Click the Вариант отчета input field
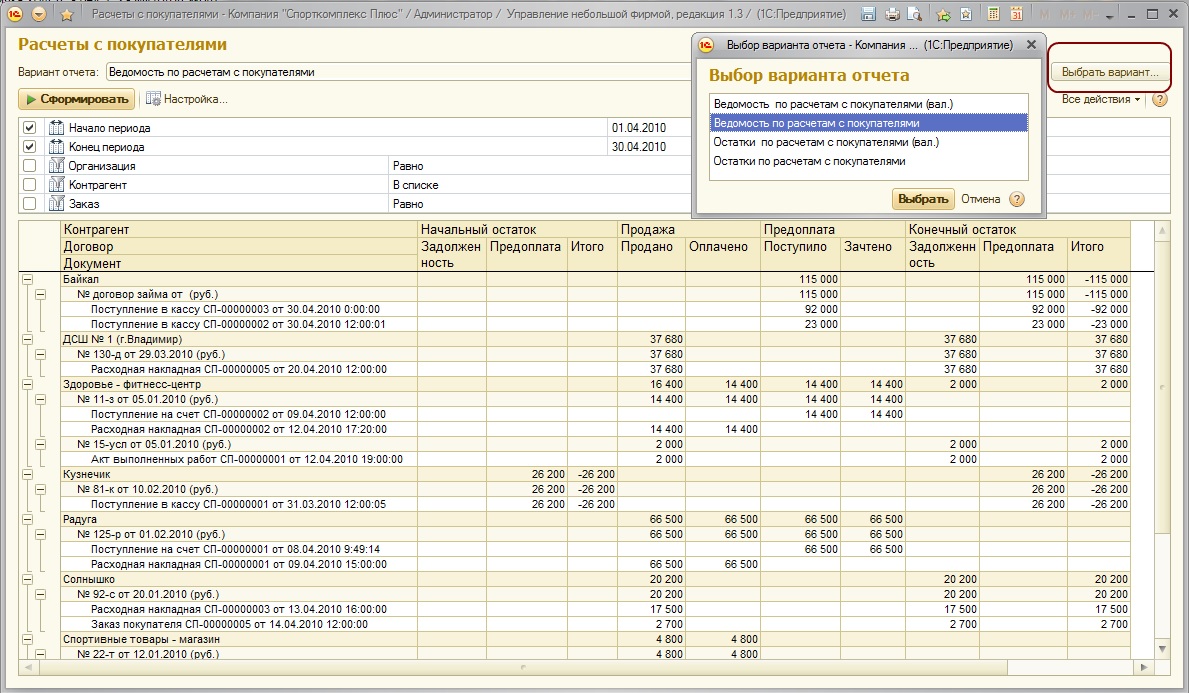1189x693 pixels. tap(400, 72)
